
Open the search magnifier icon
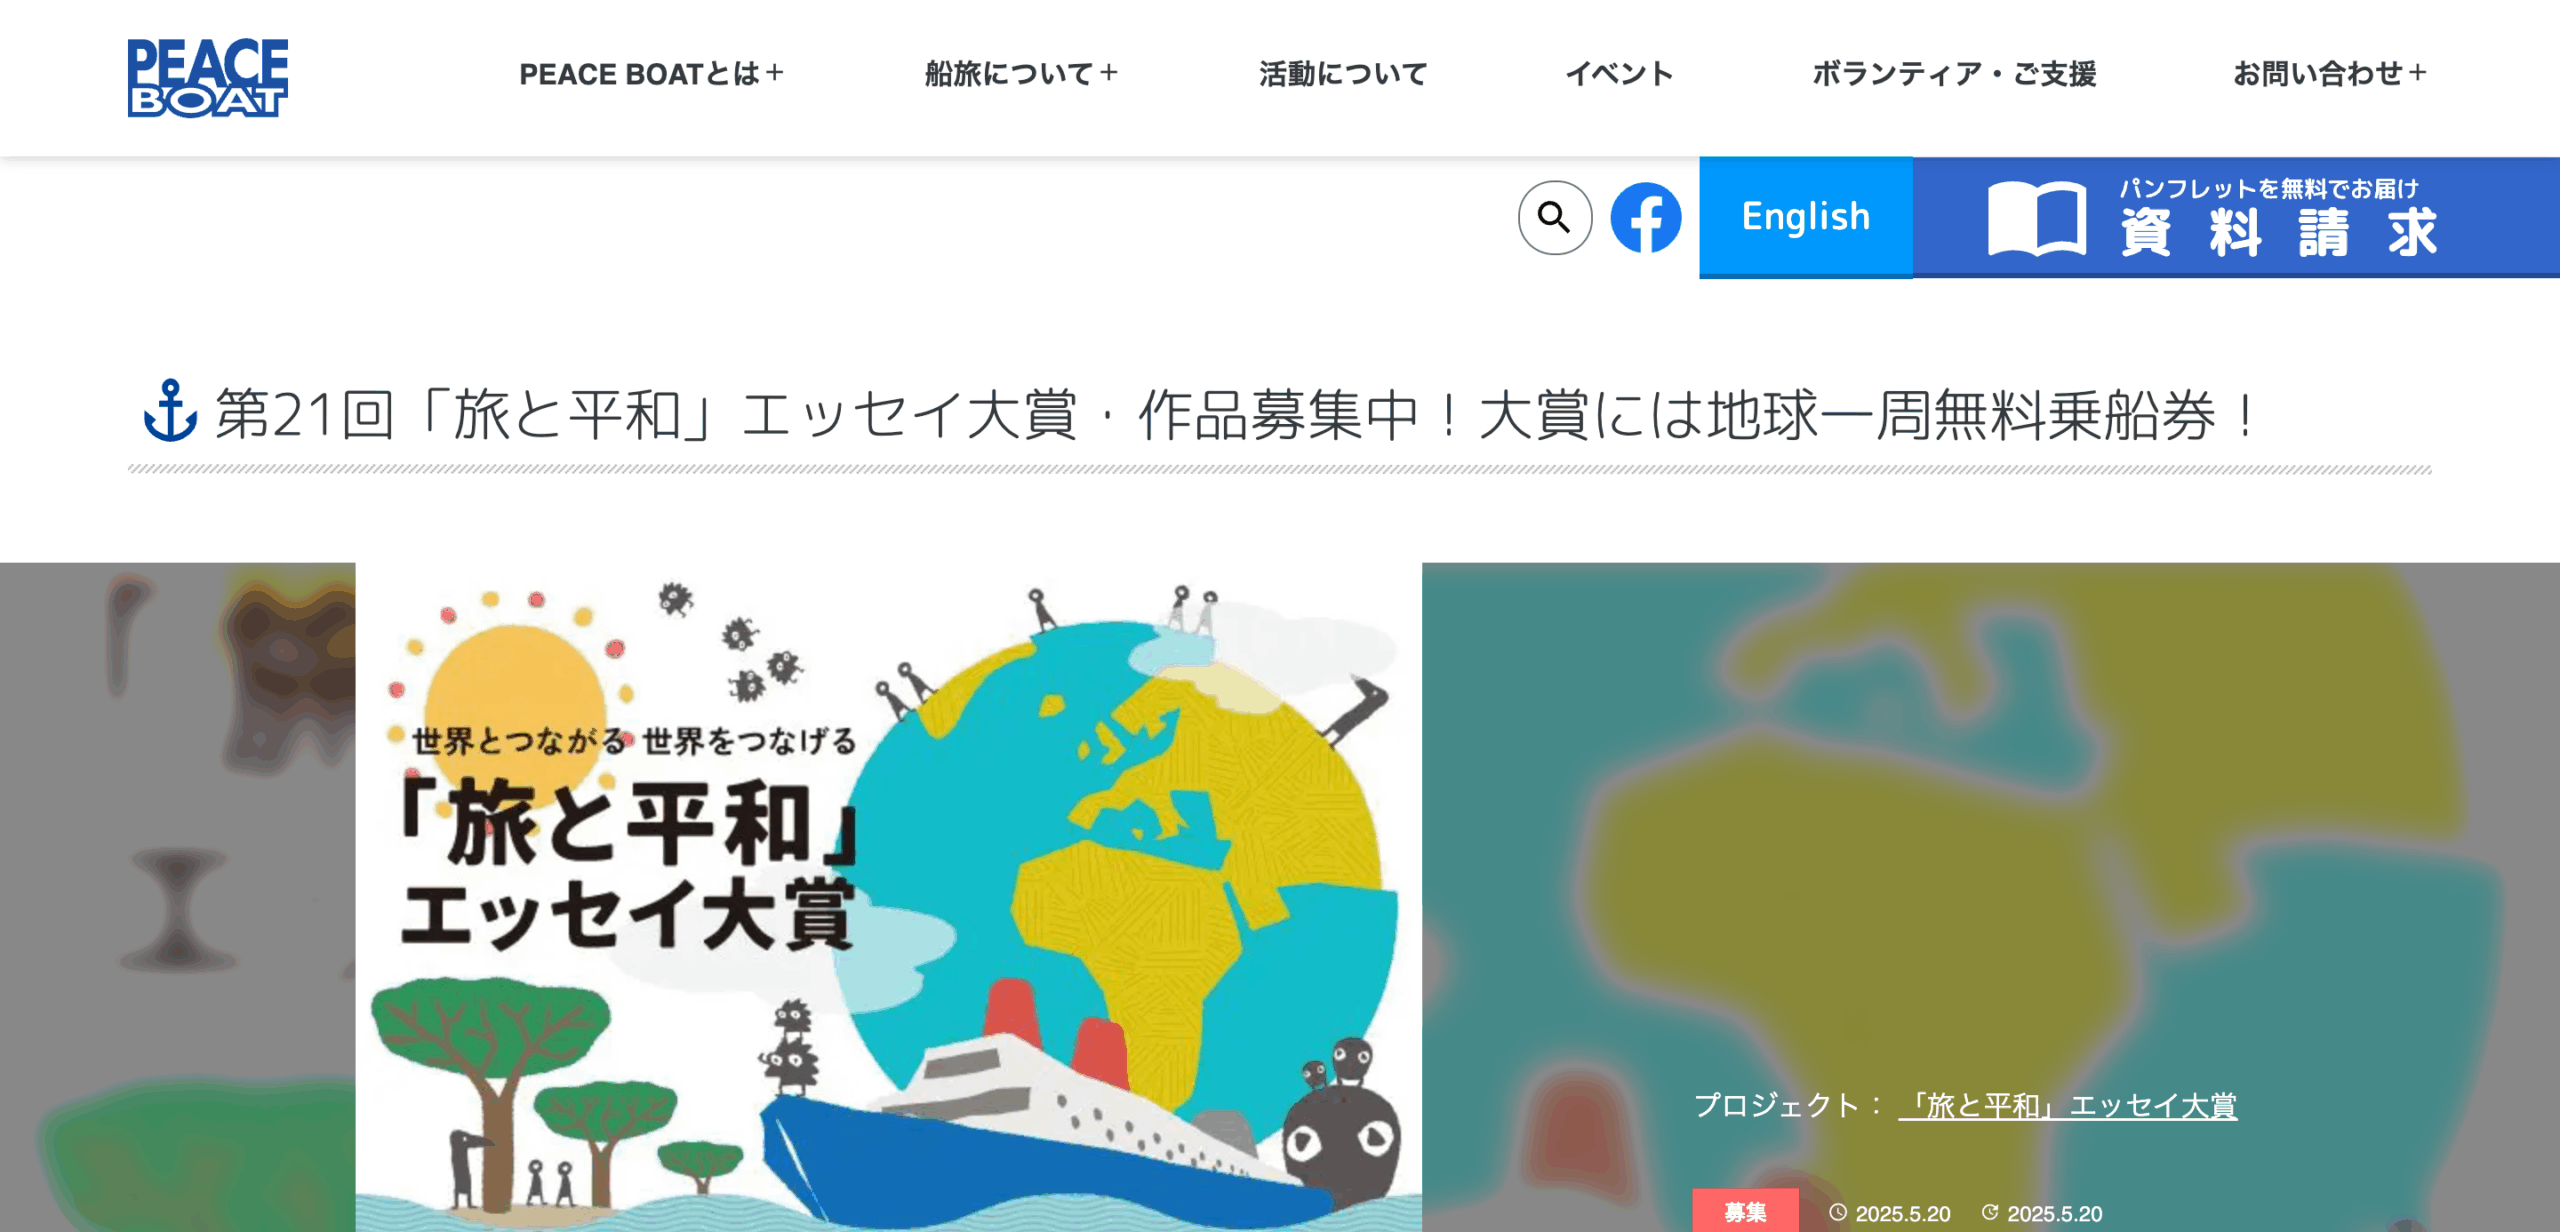[1555, 217]
